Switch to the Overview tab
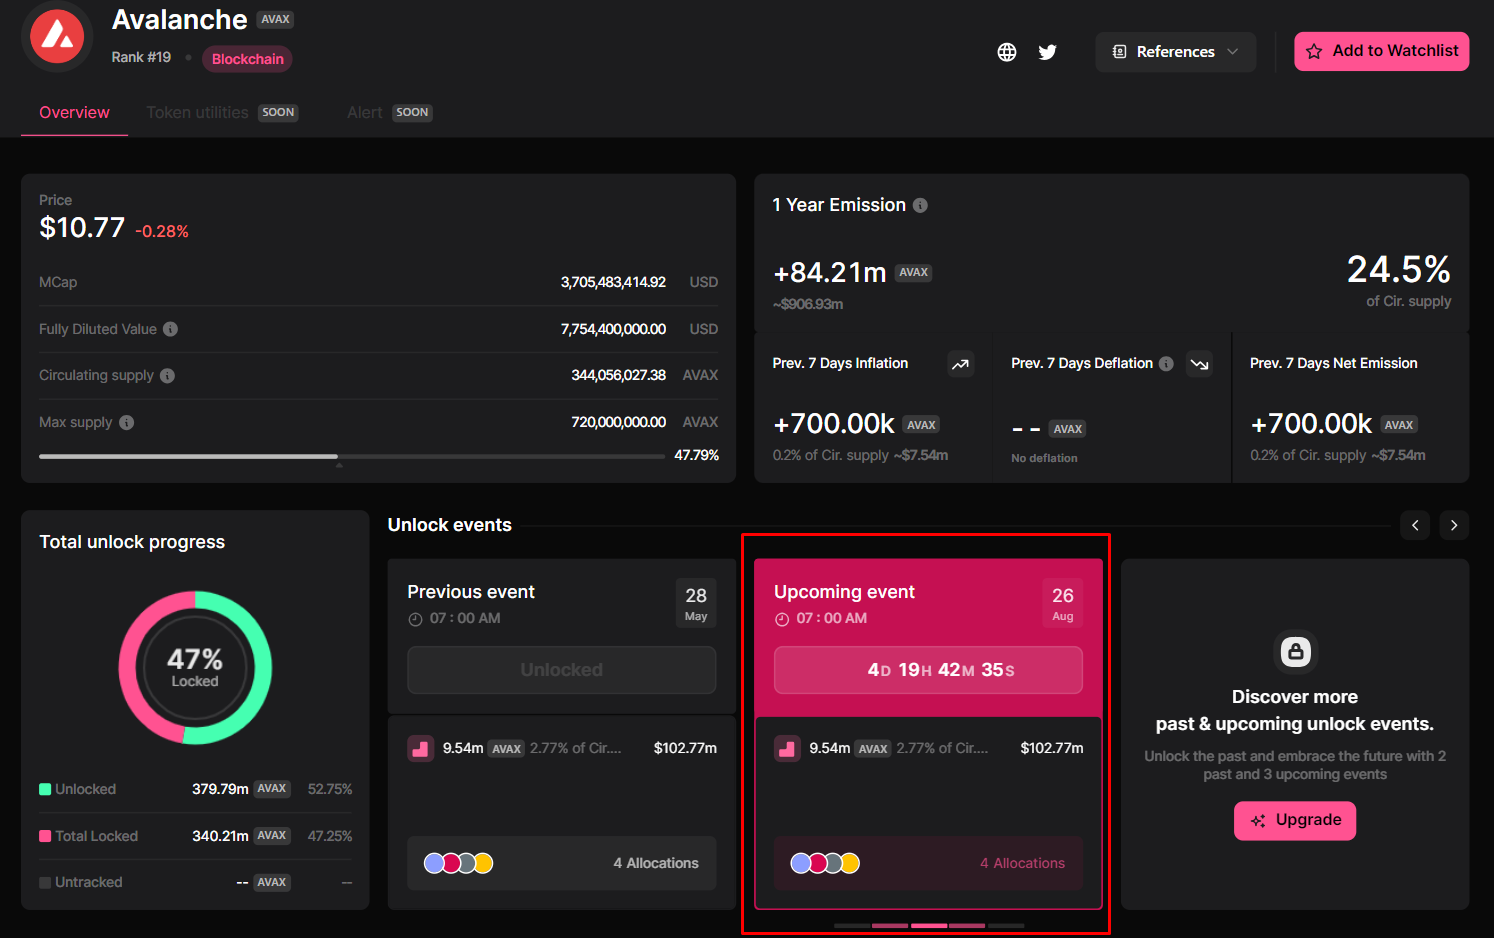The width and height of the screenshot is (1494, 938). tap(74, 113)
